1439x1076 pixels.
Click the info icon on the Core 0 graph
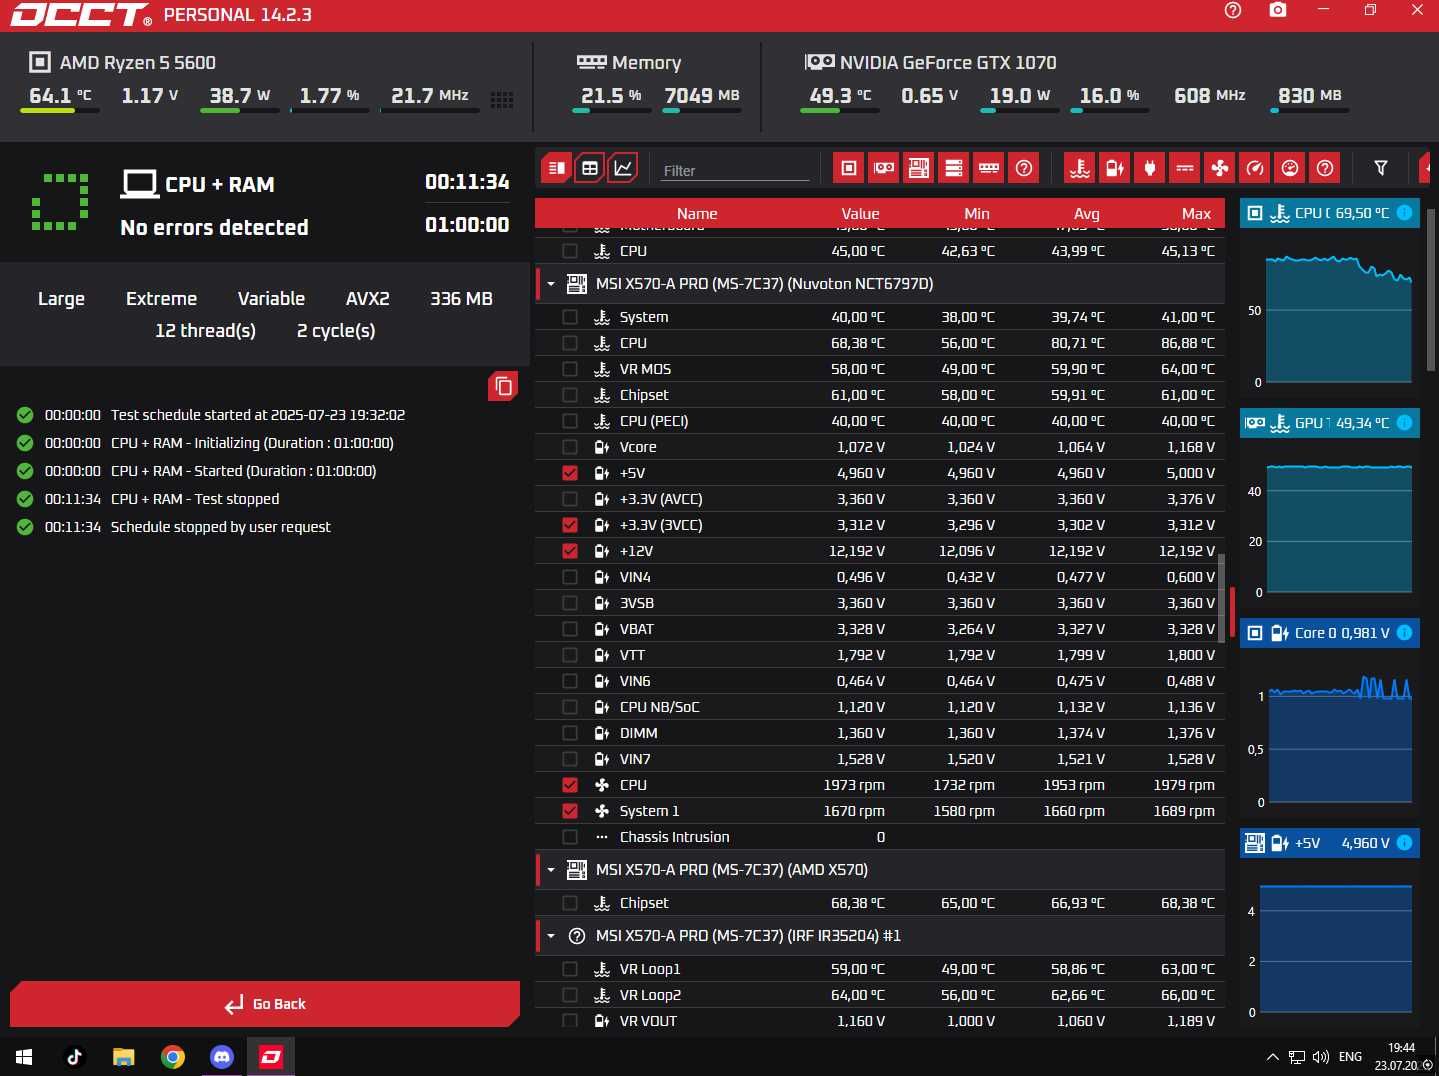tap(1404, 633)
